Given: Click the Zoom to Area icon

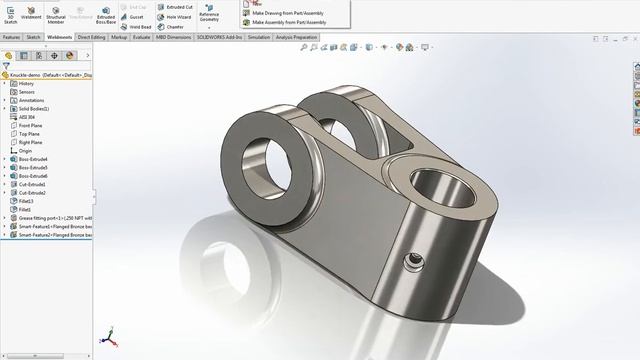Looking at the screenshot, I should [313, 47].
